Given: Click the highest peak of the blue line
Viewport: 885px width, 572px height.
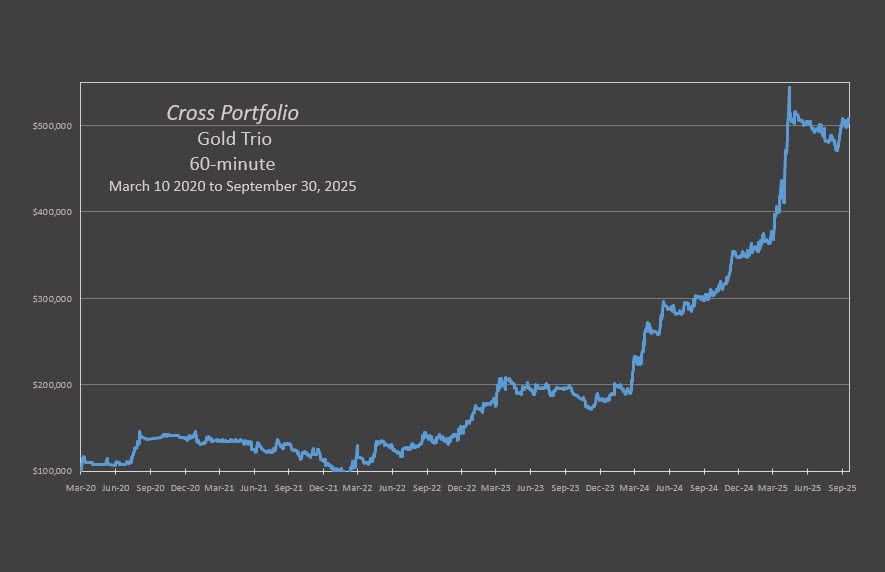Looking at the screenshot, I should click(x=789, y=88).
